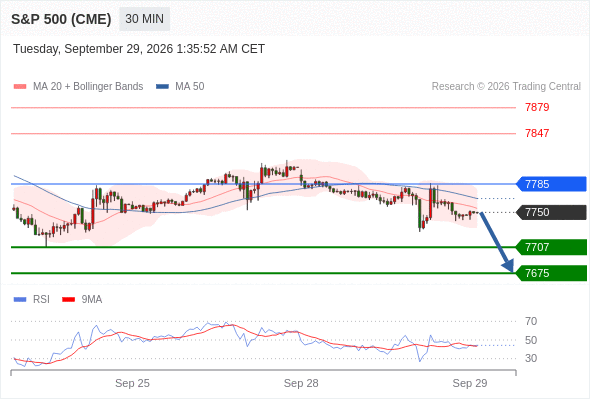Click the black 7750 current price tag

click(551, 212)
